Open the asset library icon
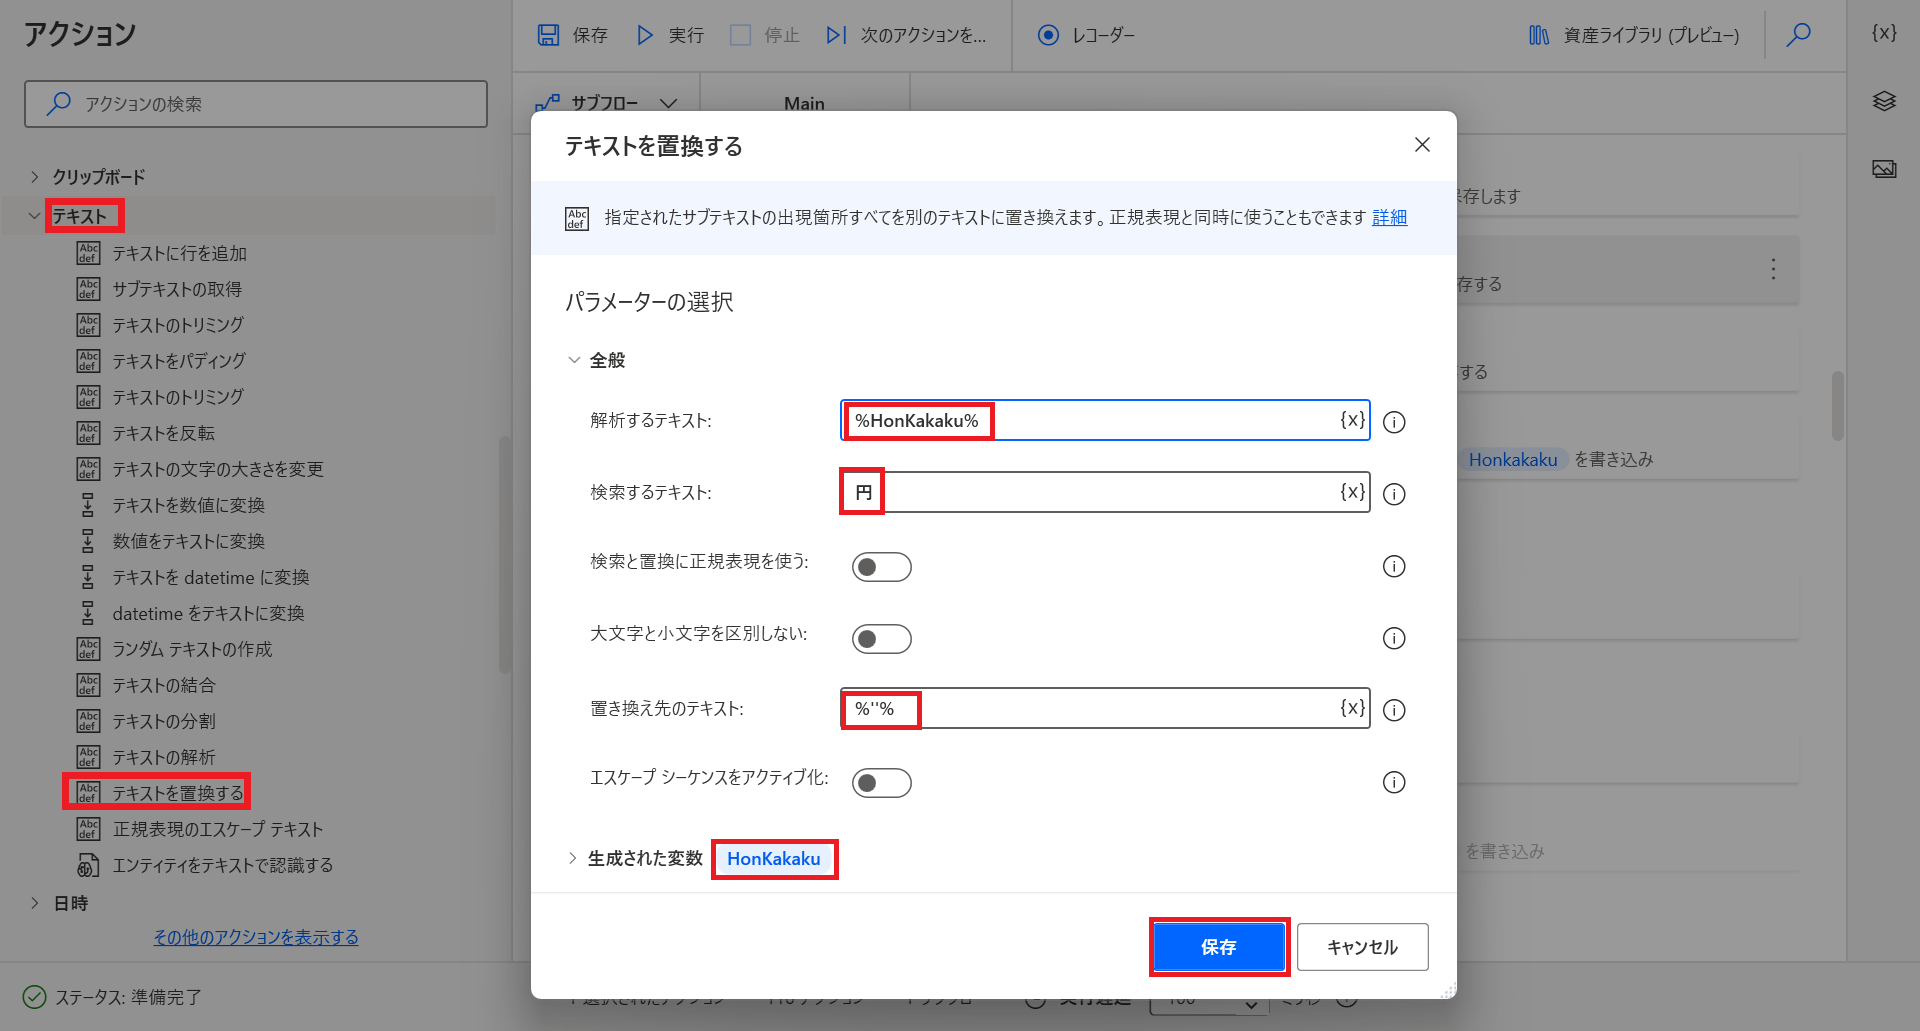 [x=1539, y=35]
